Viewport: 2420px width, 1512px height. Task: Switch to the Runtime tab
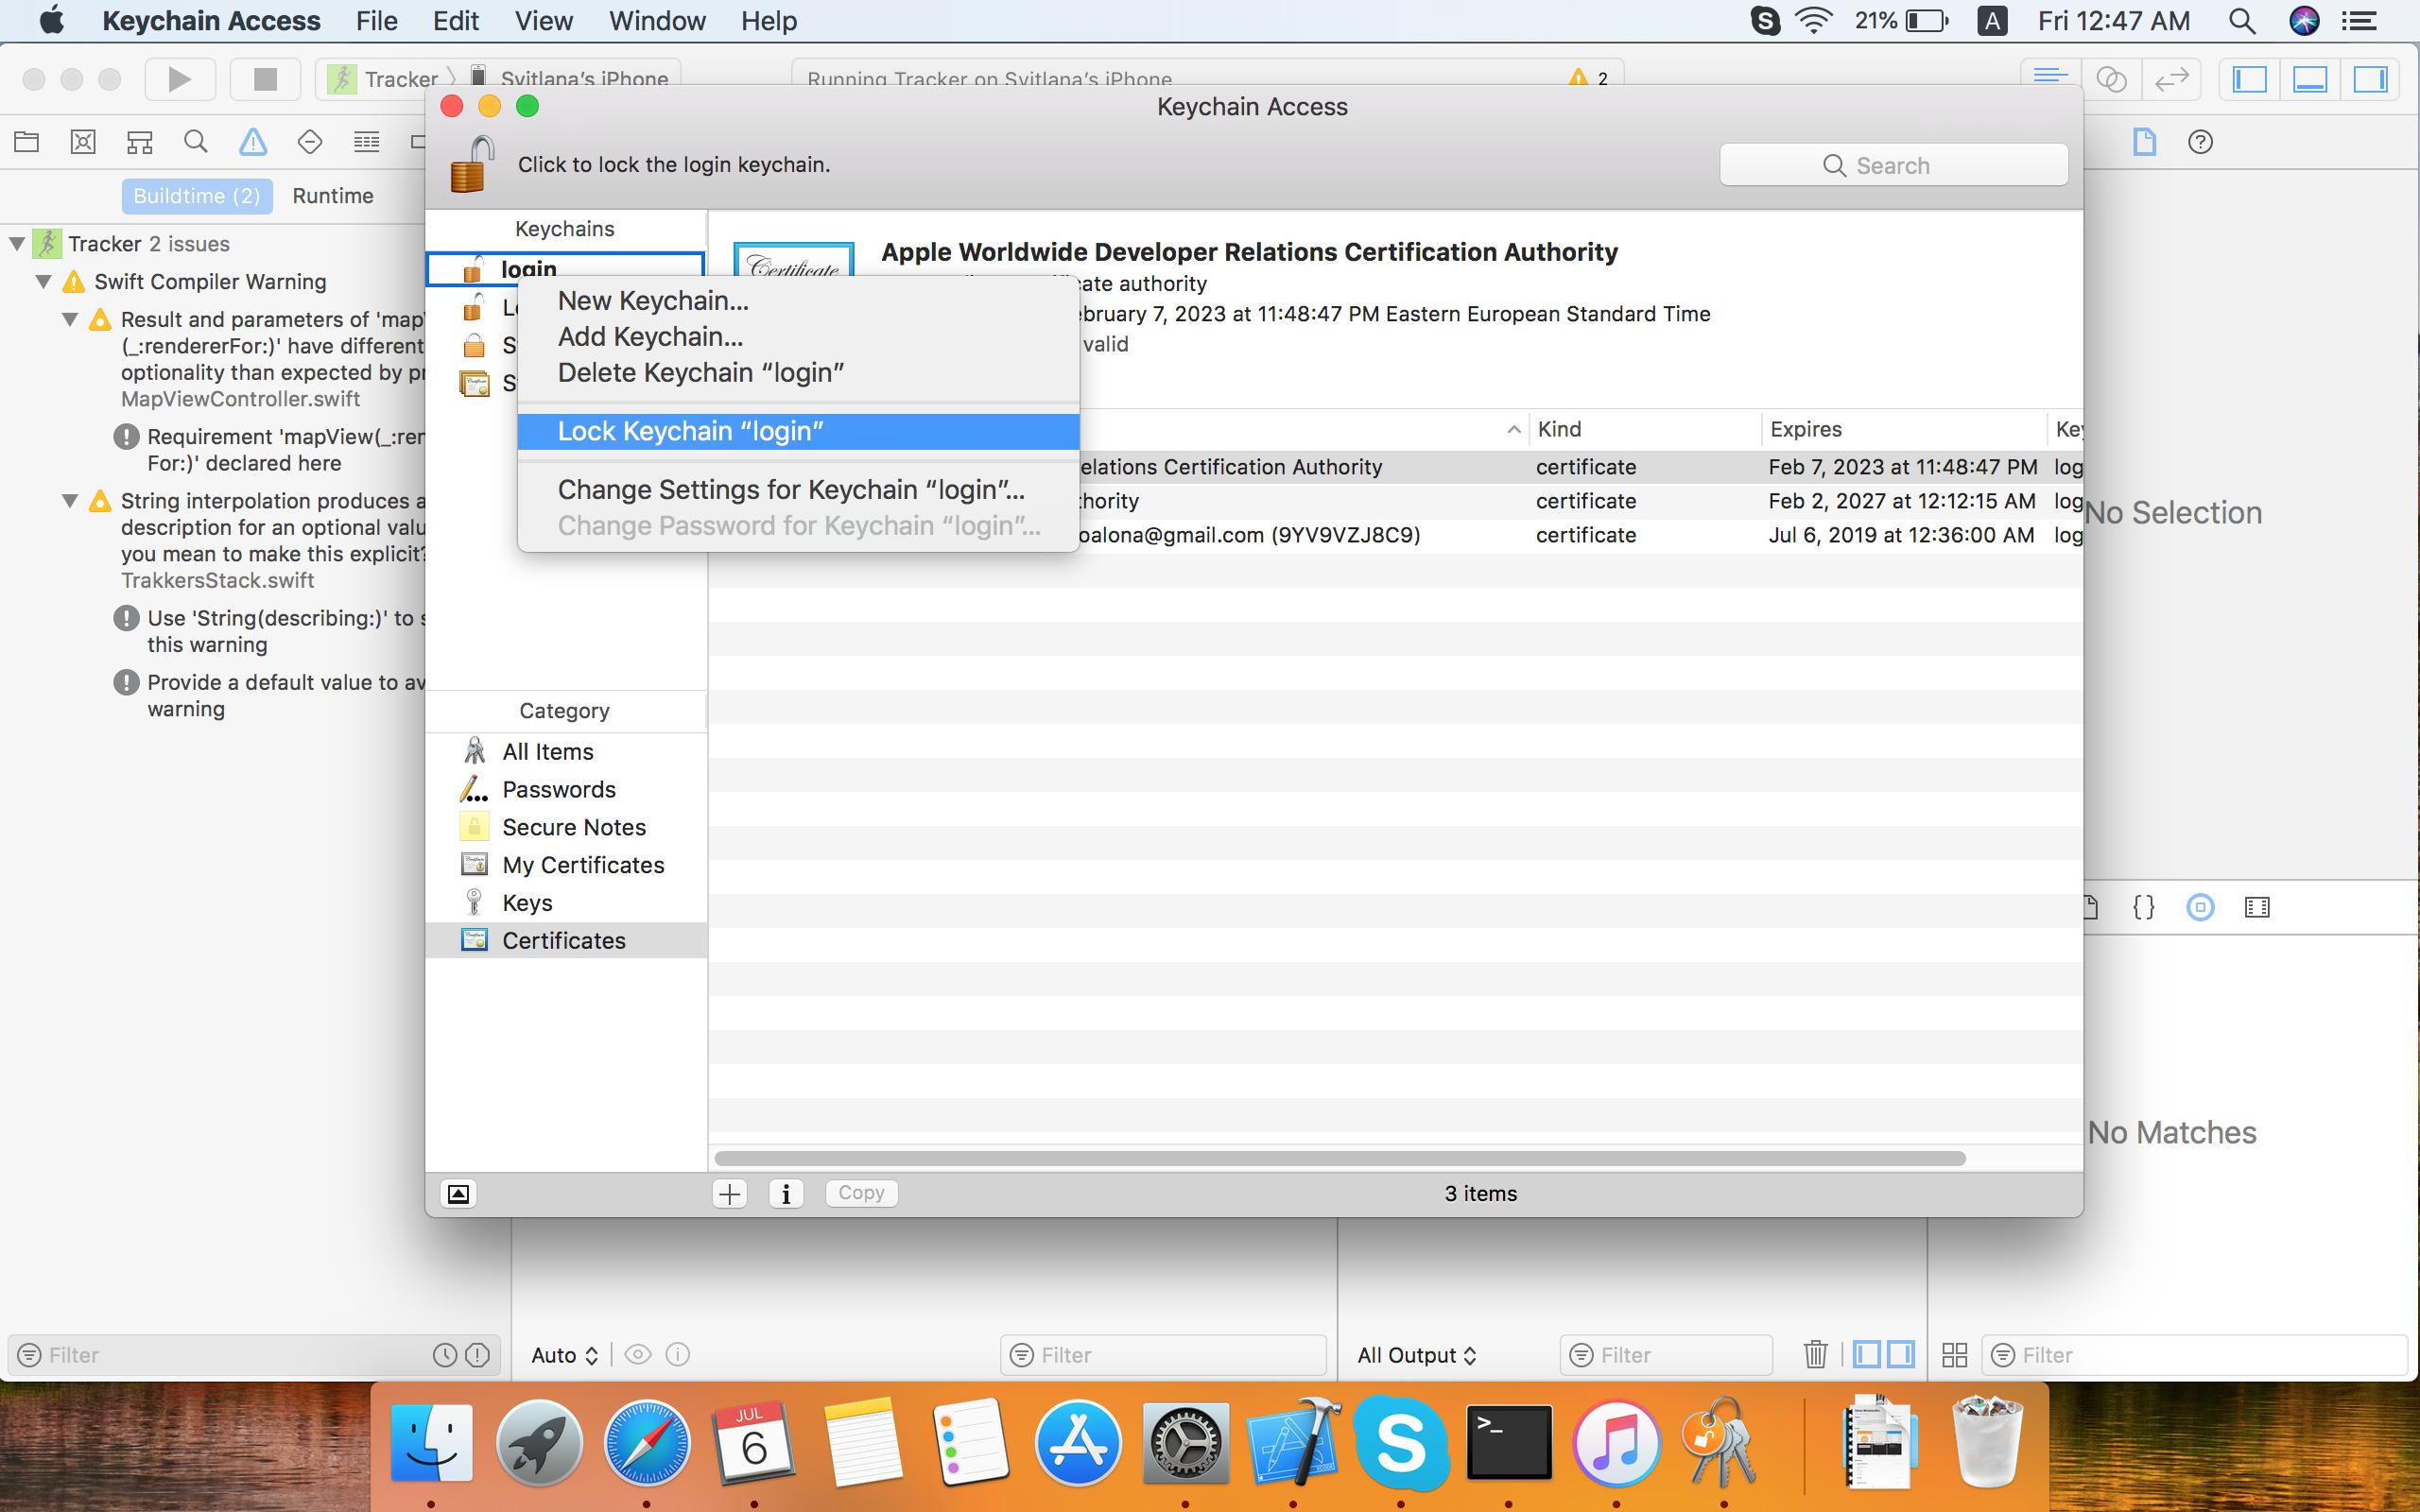pos(333,195)
